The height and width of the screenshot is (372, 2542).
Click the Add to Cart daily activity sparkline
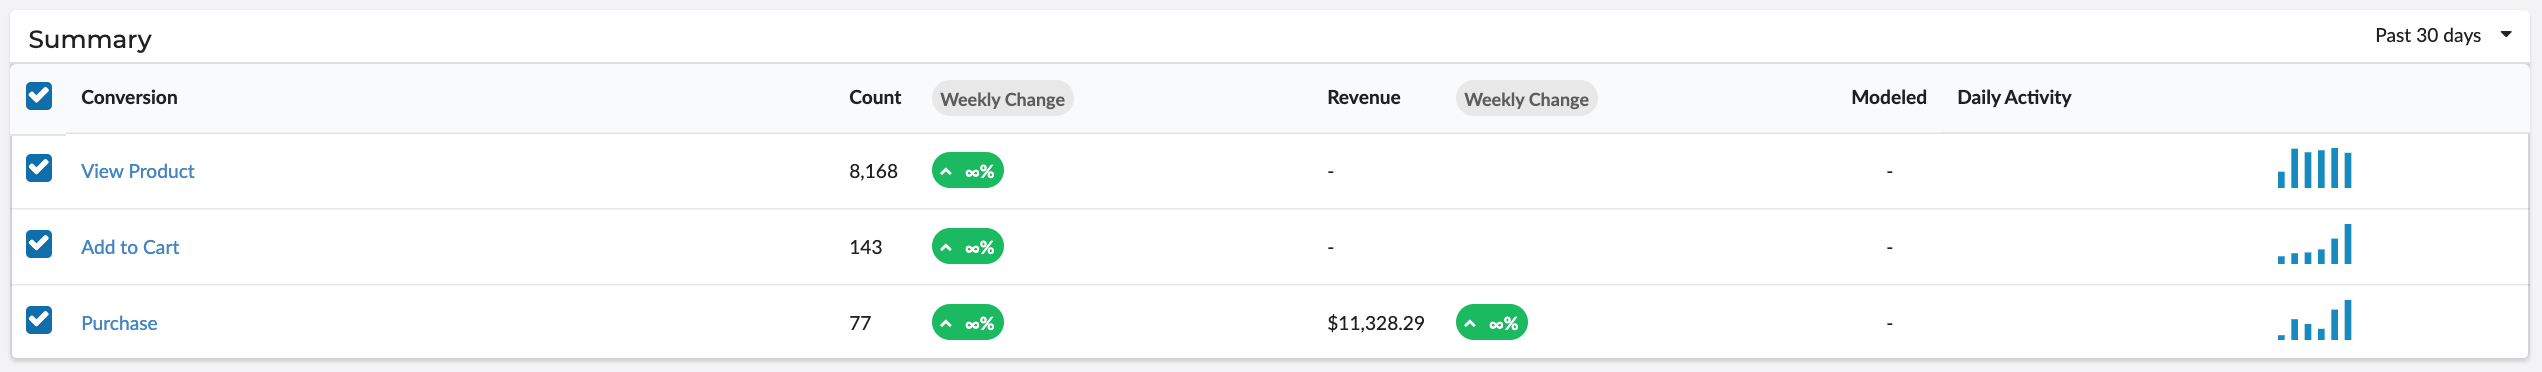pyautogui.click(x=2314, y=244)
